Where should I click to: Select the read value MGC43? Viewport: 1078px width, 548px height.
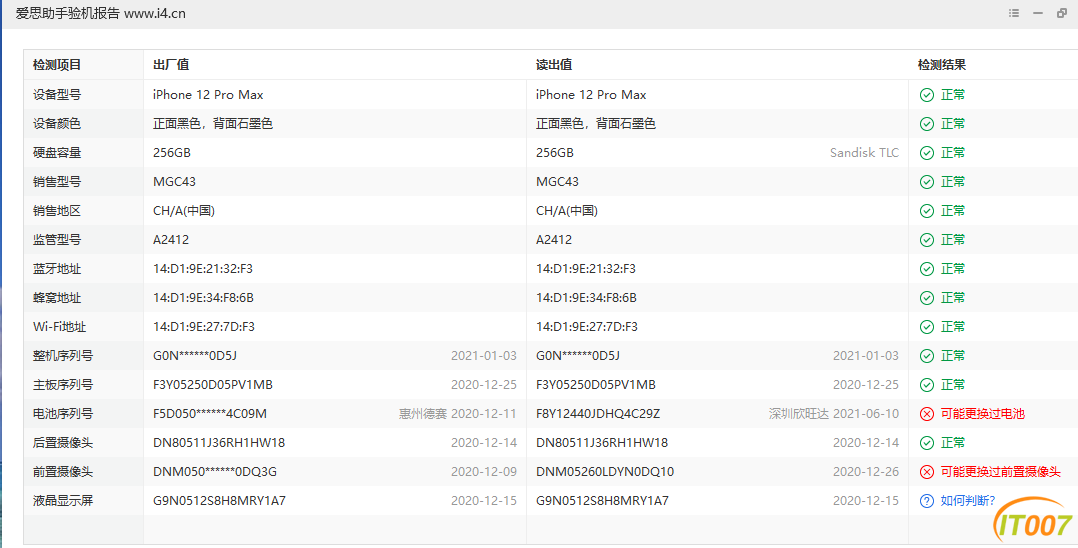558,182
